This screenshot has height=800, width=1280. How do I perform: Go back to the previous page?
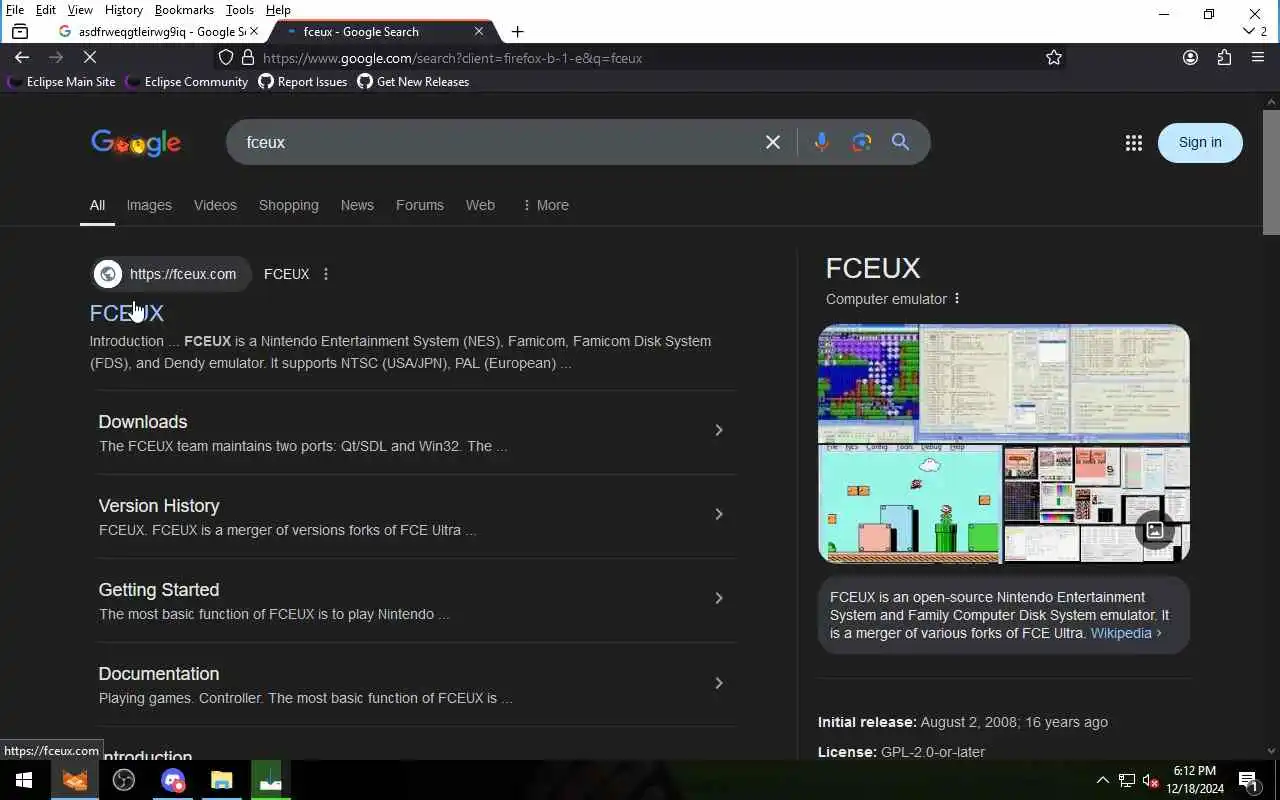tap(22, 58)
